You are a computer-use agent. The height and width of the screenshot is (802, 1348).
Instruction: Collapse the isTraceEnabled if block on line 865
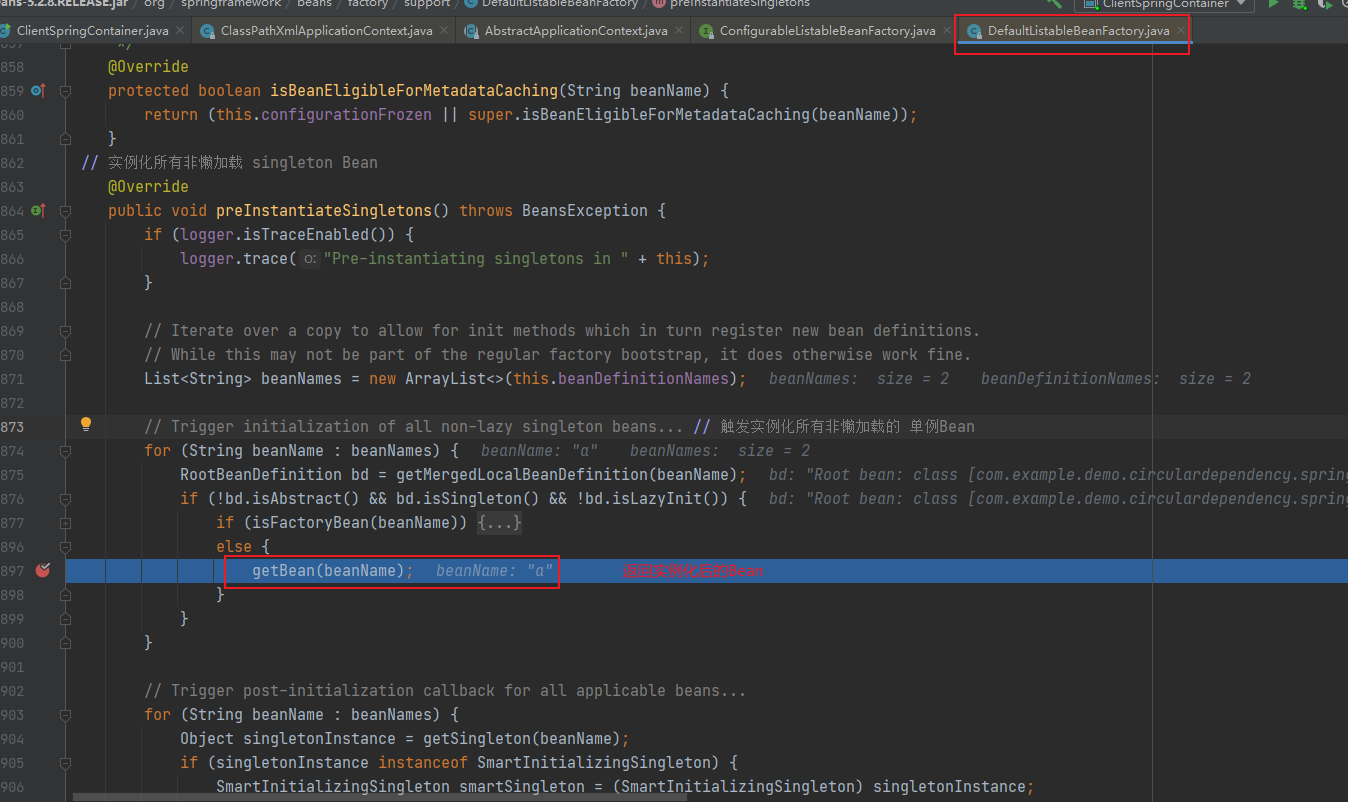tap(65, 235)
